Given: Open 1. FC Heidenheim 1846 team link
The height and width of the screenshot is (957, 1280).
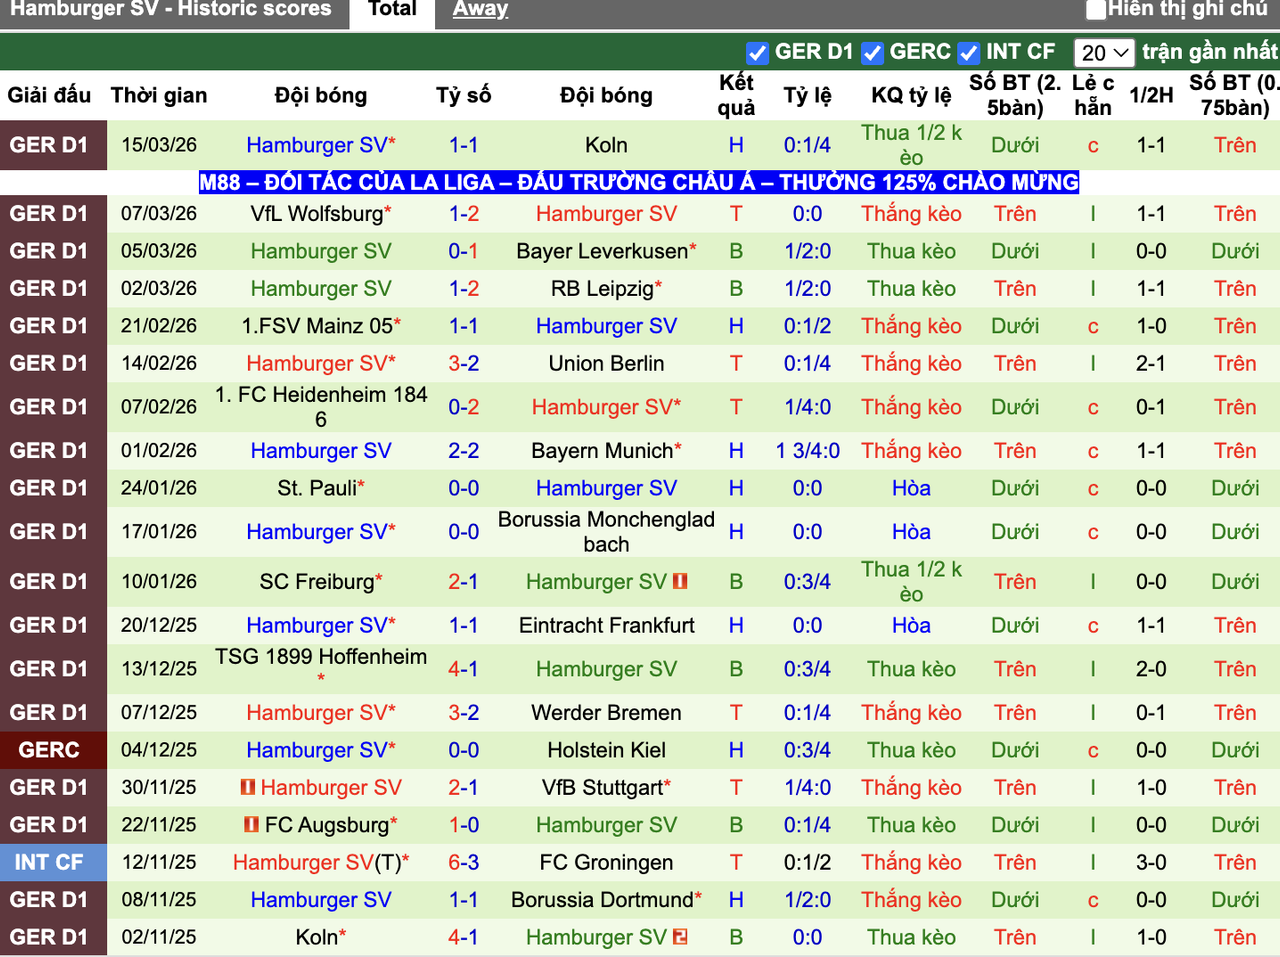Looking at the screenshot, I should [321, 407].
